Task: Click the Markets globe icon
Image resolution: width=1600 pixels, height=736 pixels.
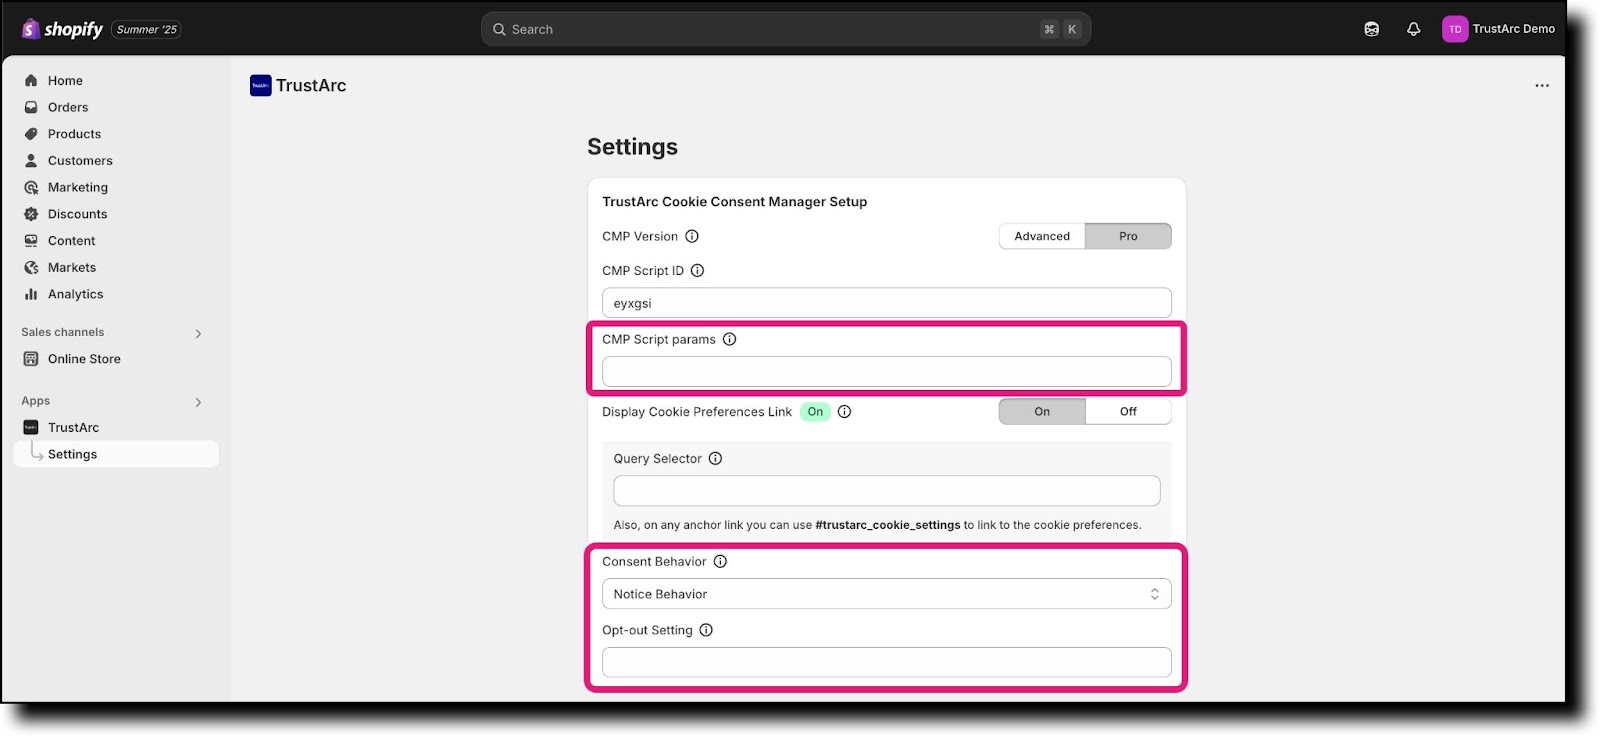Action: click(x=31, y=267)
